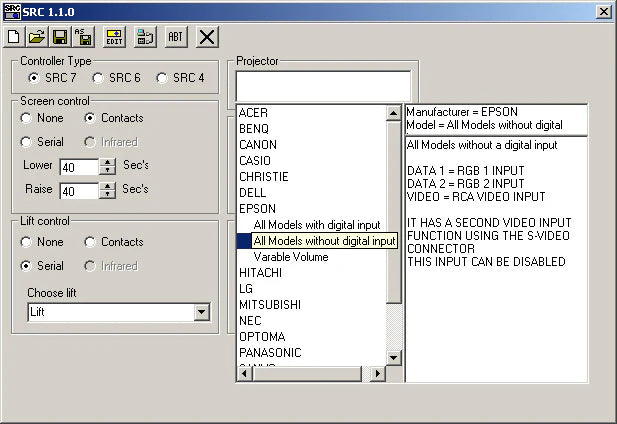Viewport: 617px width, 424px height.
Task: Increase the Raise seconds value
Action: [x=107, y=186]
